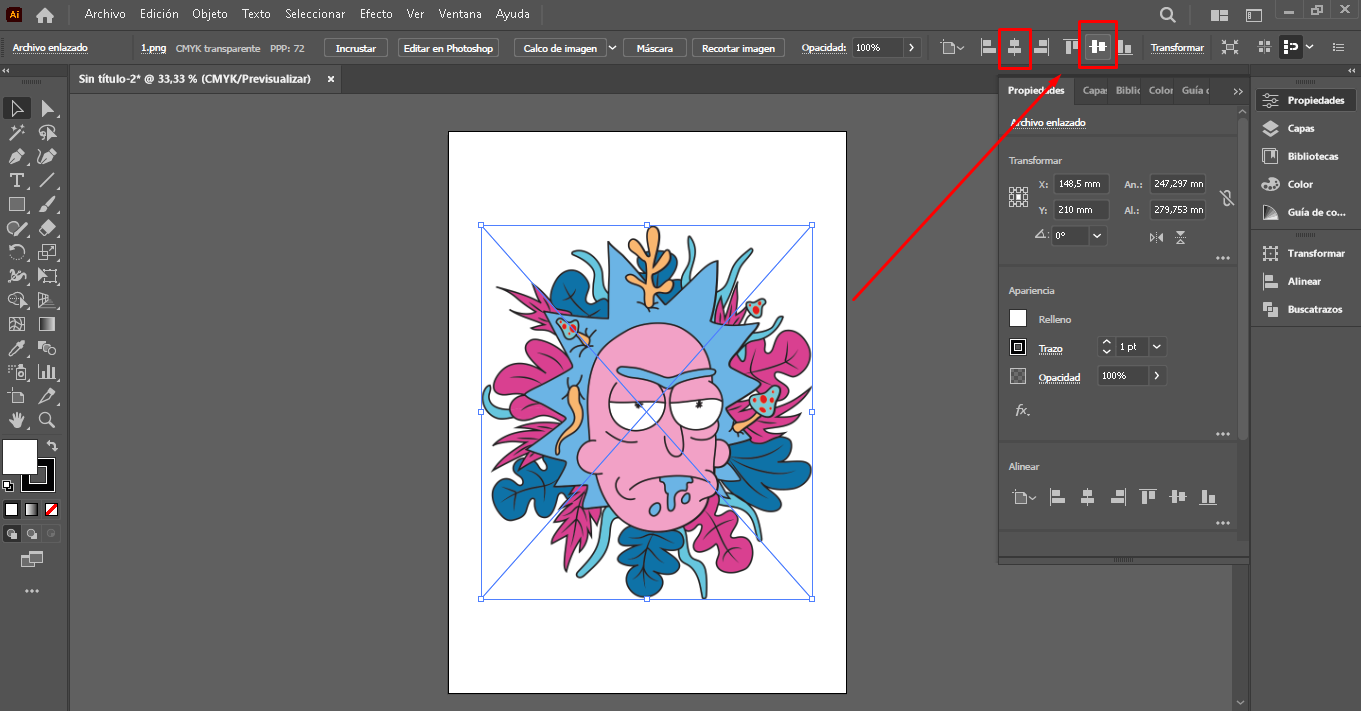Open the Ventana menu

click(460, 14)
